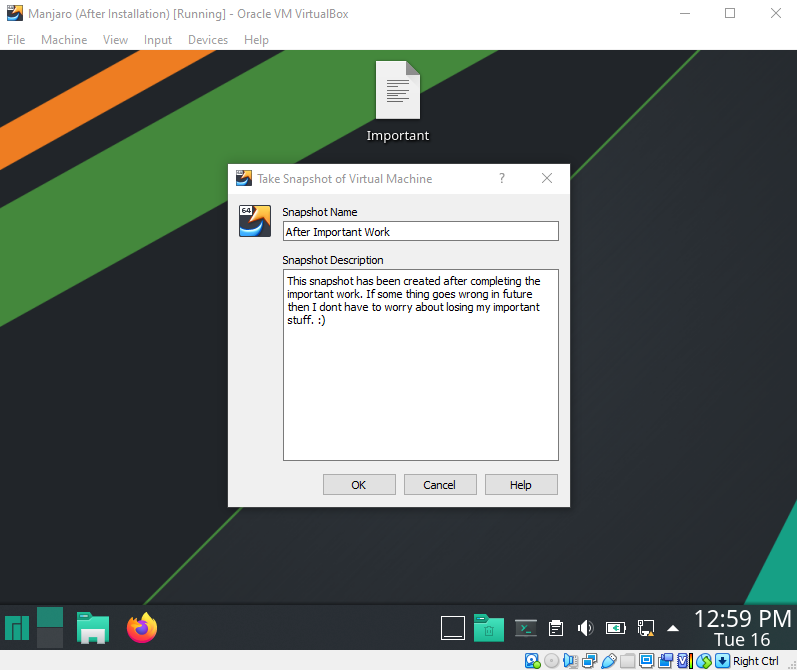Screen dimensions: 797x670
Task: Open the Devices menu
Action: [208, 40]
